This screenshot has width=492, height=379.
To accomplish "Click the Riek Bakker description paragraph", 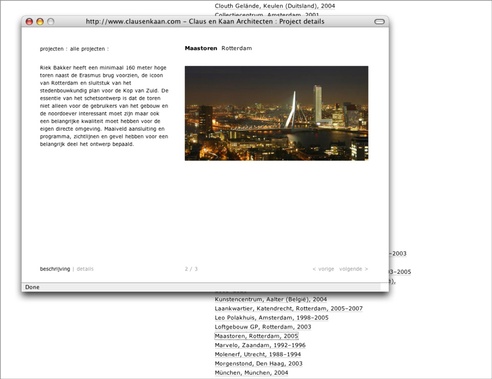I will click(104, 106).
